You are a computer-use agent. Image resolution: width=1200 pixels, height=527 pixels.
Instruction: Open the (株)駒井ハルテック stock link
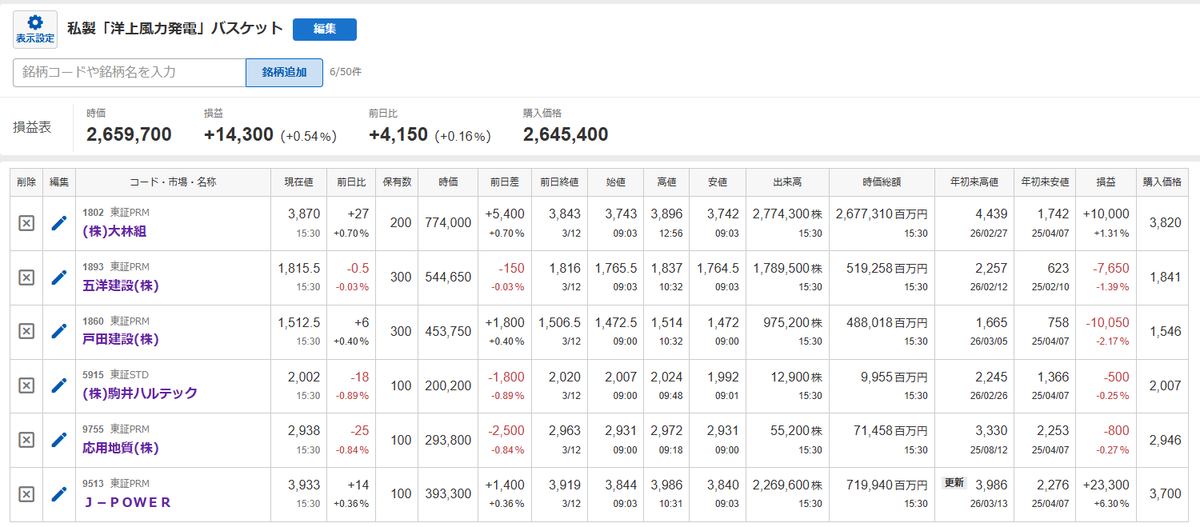coord(139,393)
